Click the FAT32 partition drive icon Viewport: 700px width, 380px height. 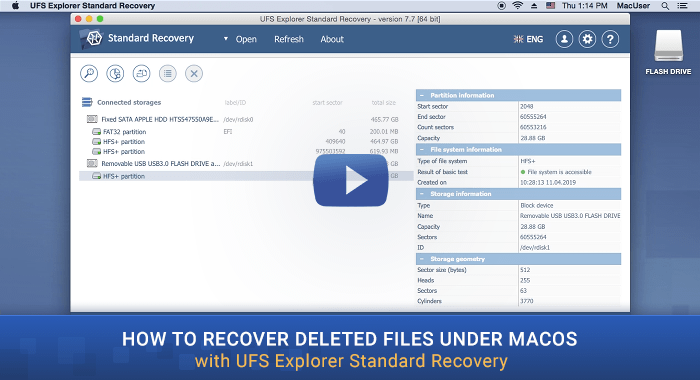pyautogui.click(x=96, y=132)
